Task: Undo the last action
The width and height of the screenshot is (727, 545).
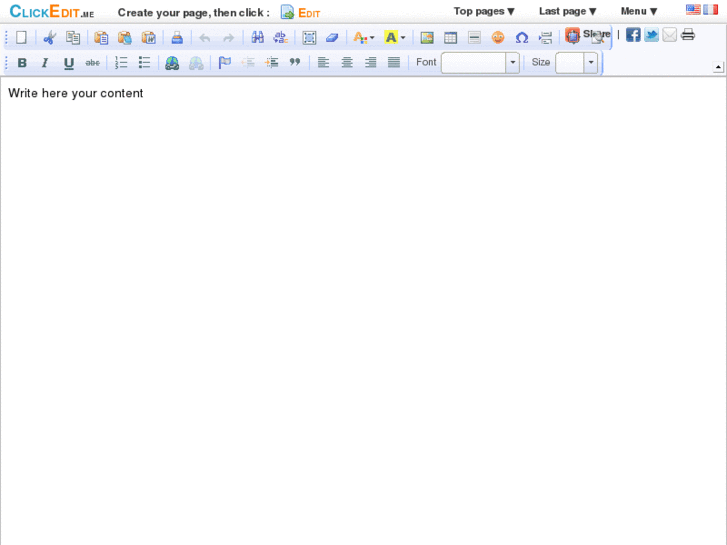Action: pyautogui.click(x=205, y=38)
